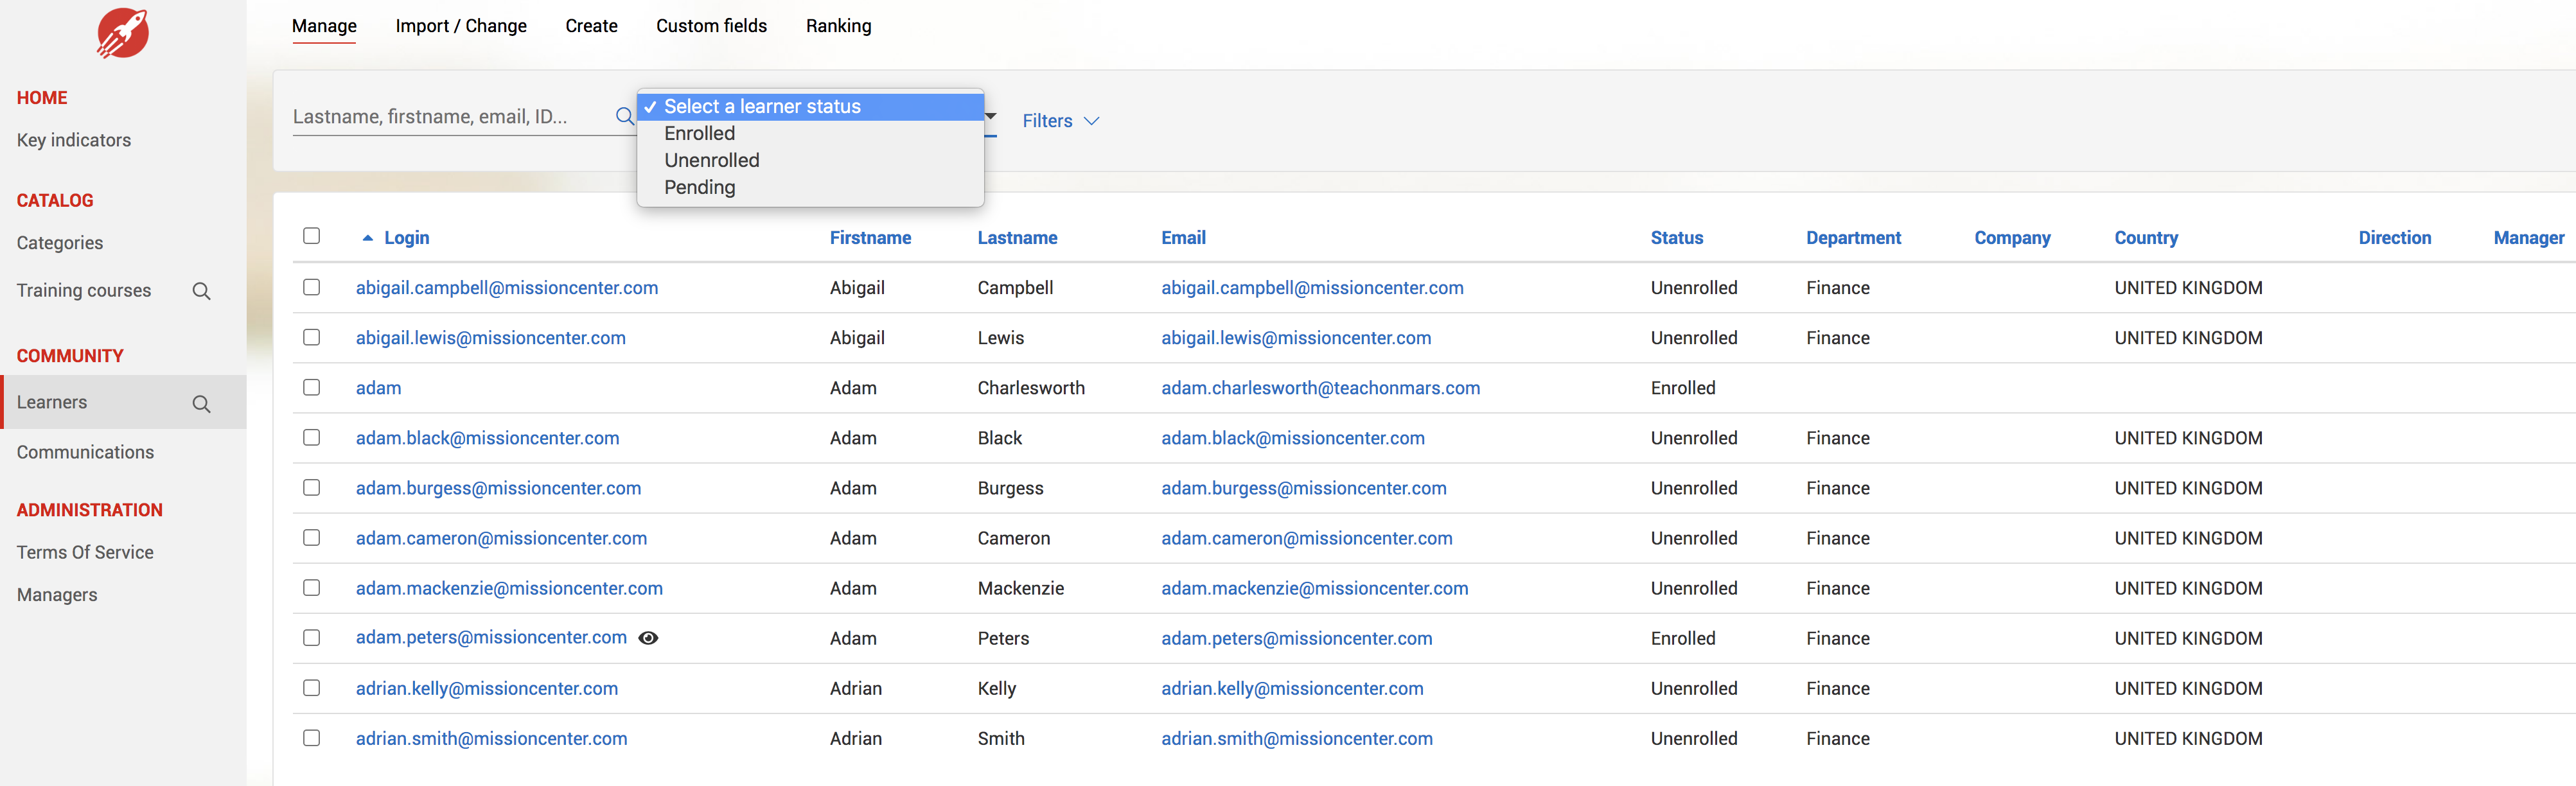Click the 'Charlesworth' lastname cell
Screen dimensions: 2576x786
tap(1031, 388)
